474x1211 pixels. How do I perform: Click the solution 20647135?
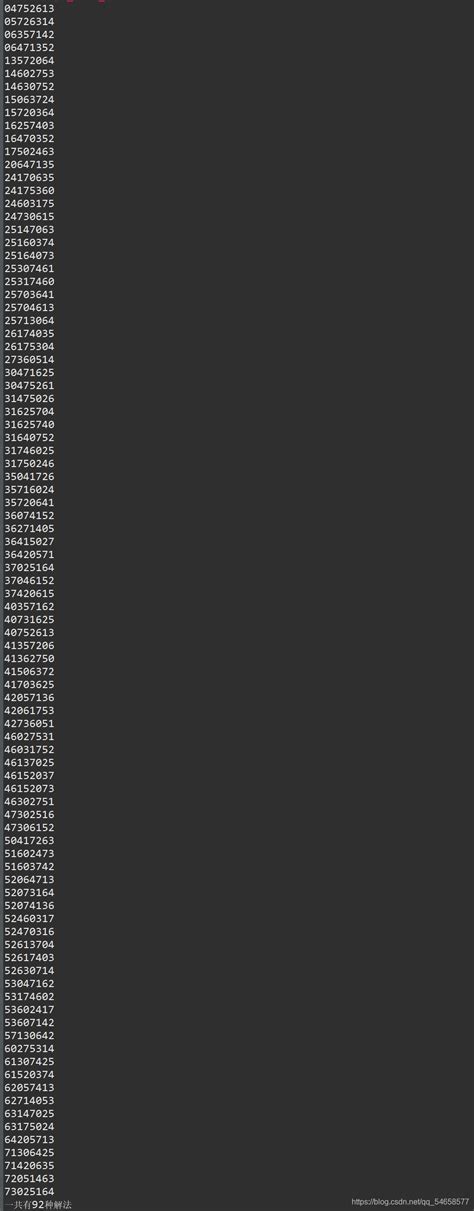click(29, 164)
